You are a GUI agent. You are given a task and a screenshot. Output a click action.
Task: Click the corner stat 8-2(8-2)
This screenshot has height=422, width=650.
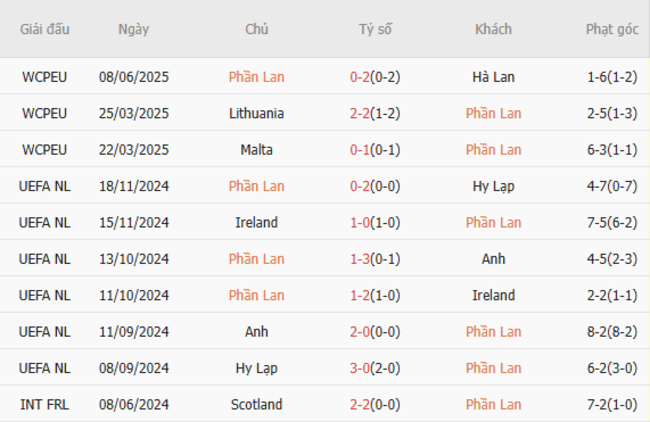612,332
